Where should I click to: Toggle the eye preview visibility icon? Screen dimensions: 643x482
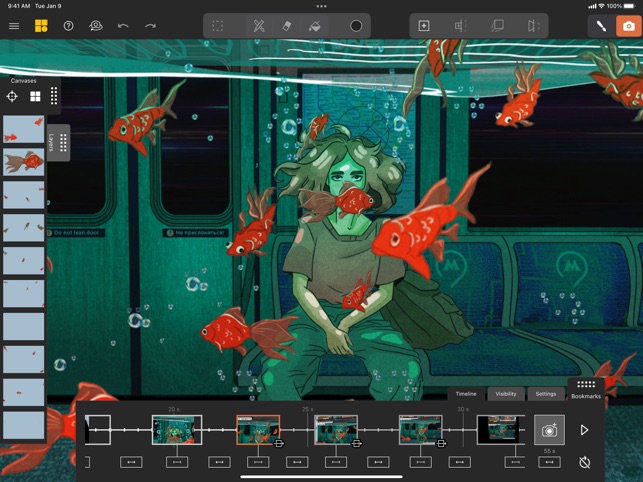96,26
